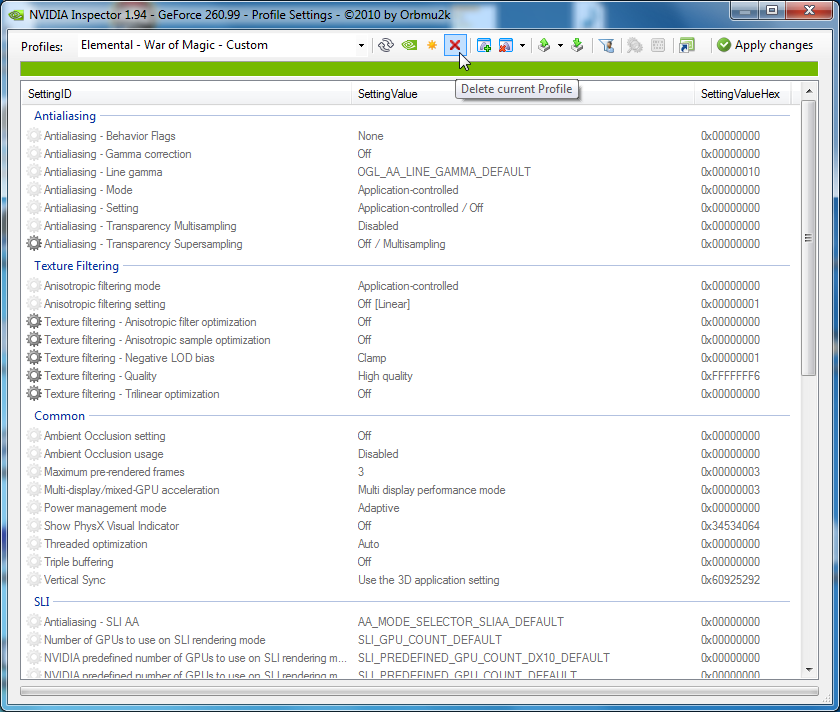Click the import profiles icon

coord(577,45)
